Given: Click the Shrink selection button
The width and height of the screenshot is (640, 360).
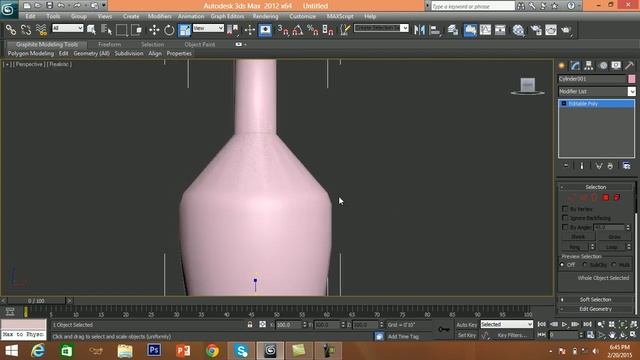Looking at the screenshot, I should click(x=578, y=237).
